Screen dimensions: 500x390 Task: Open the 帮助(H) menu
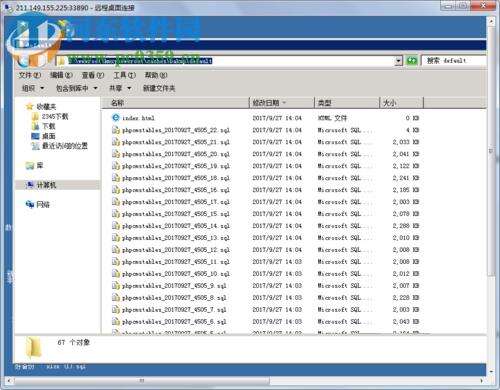pyautogui.click(x=156, y=75)
